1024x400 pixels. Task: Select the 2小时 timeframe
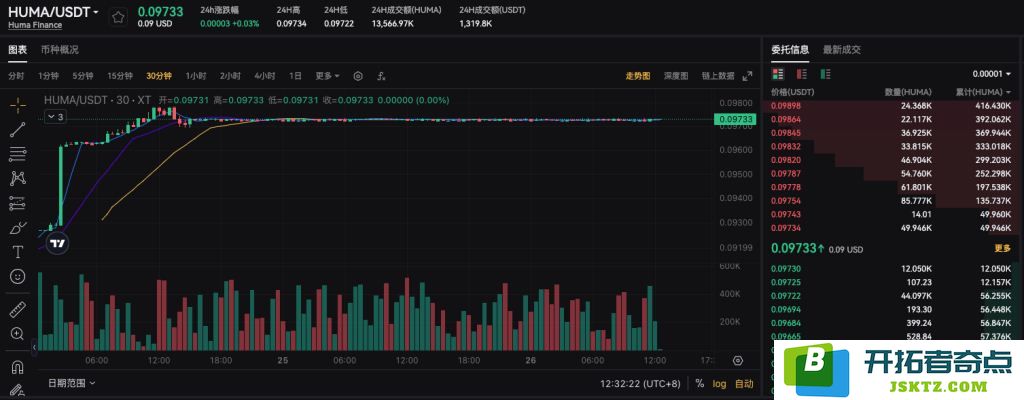pyautogui.click(x=230, y=76)
